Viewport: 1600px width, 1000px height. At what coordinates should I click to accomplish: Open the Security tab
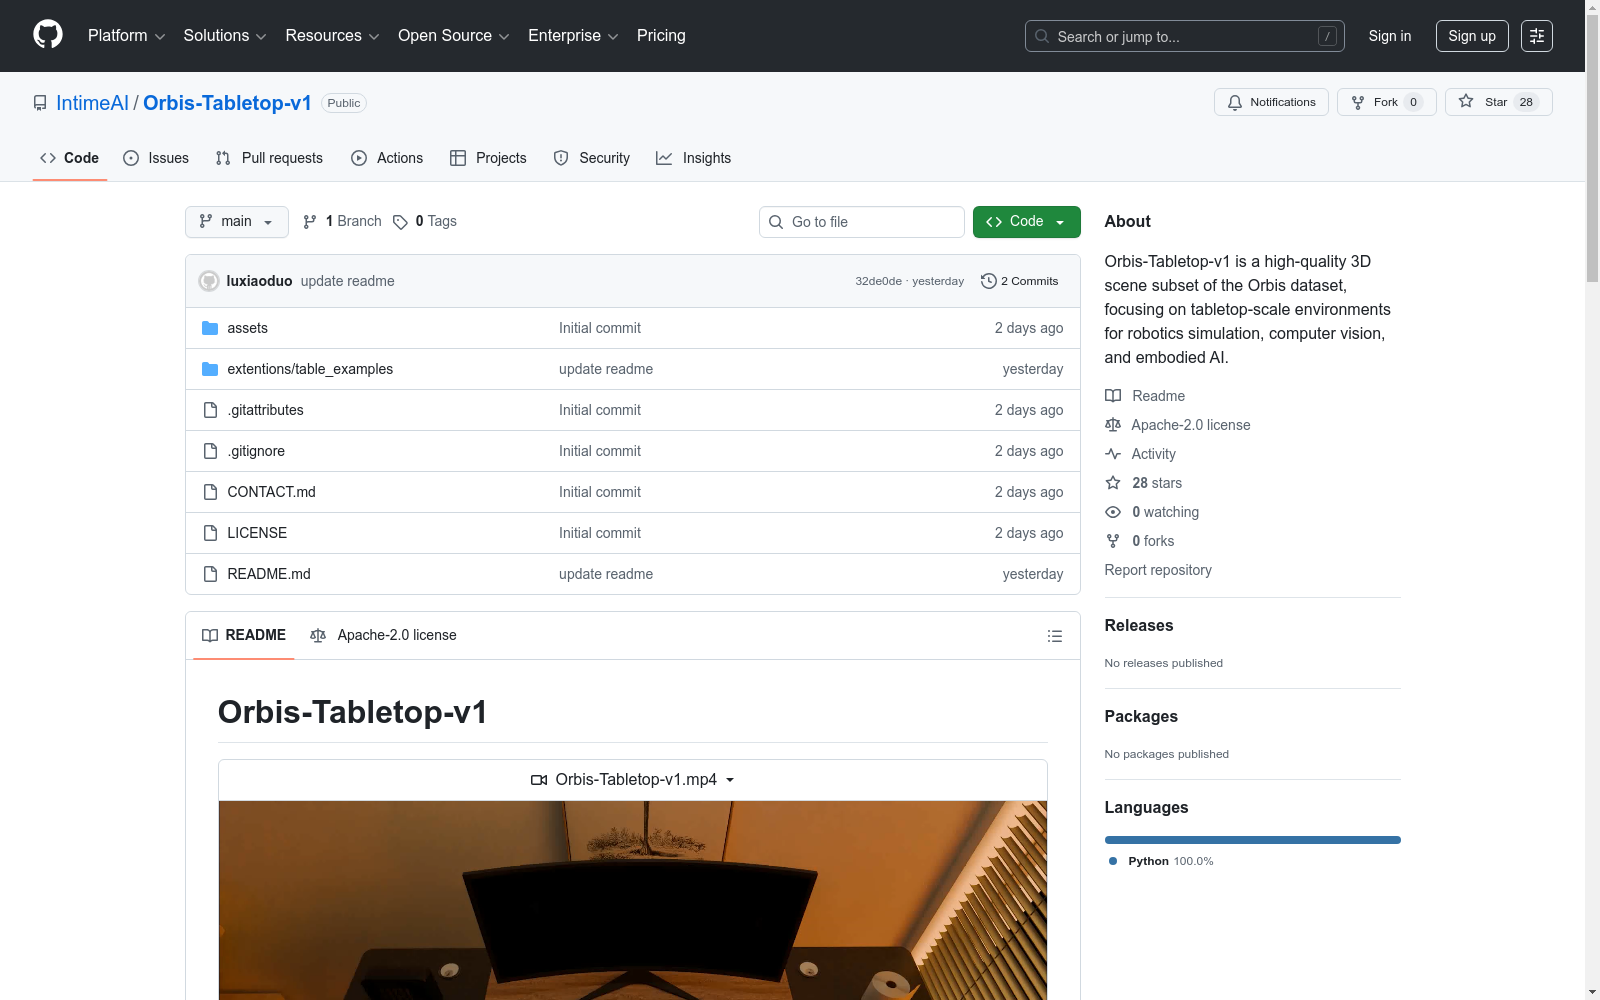592,158
